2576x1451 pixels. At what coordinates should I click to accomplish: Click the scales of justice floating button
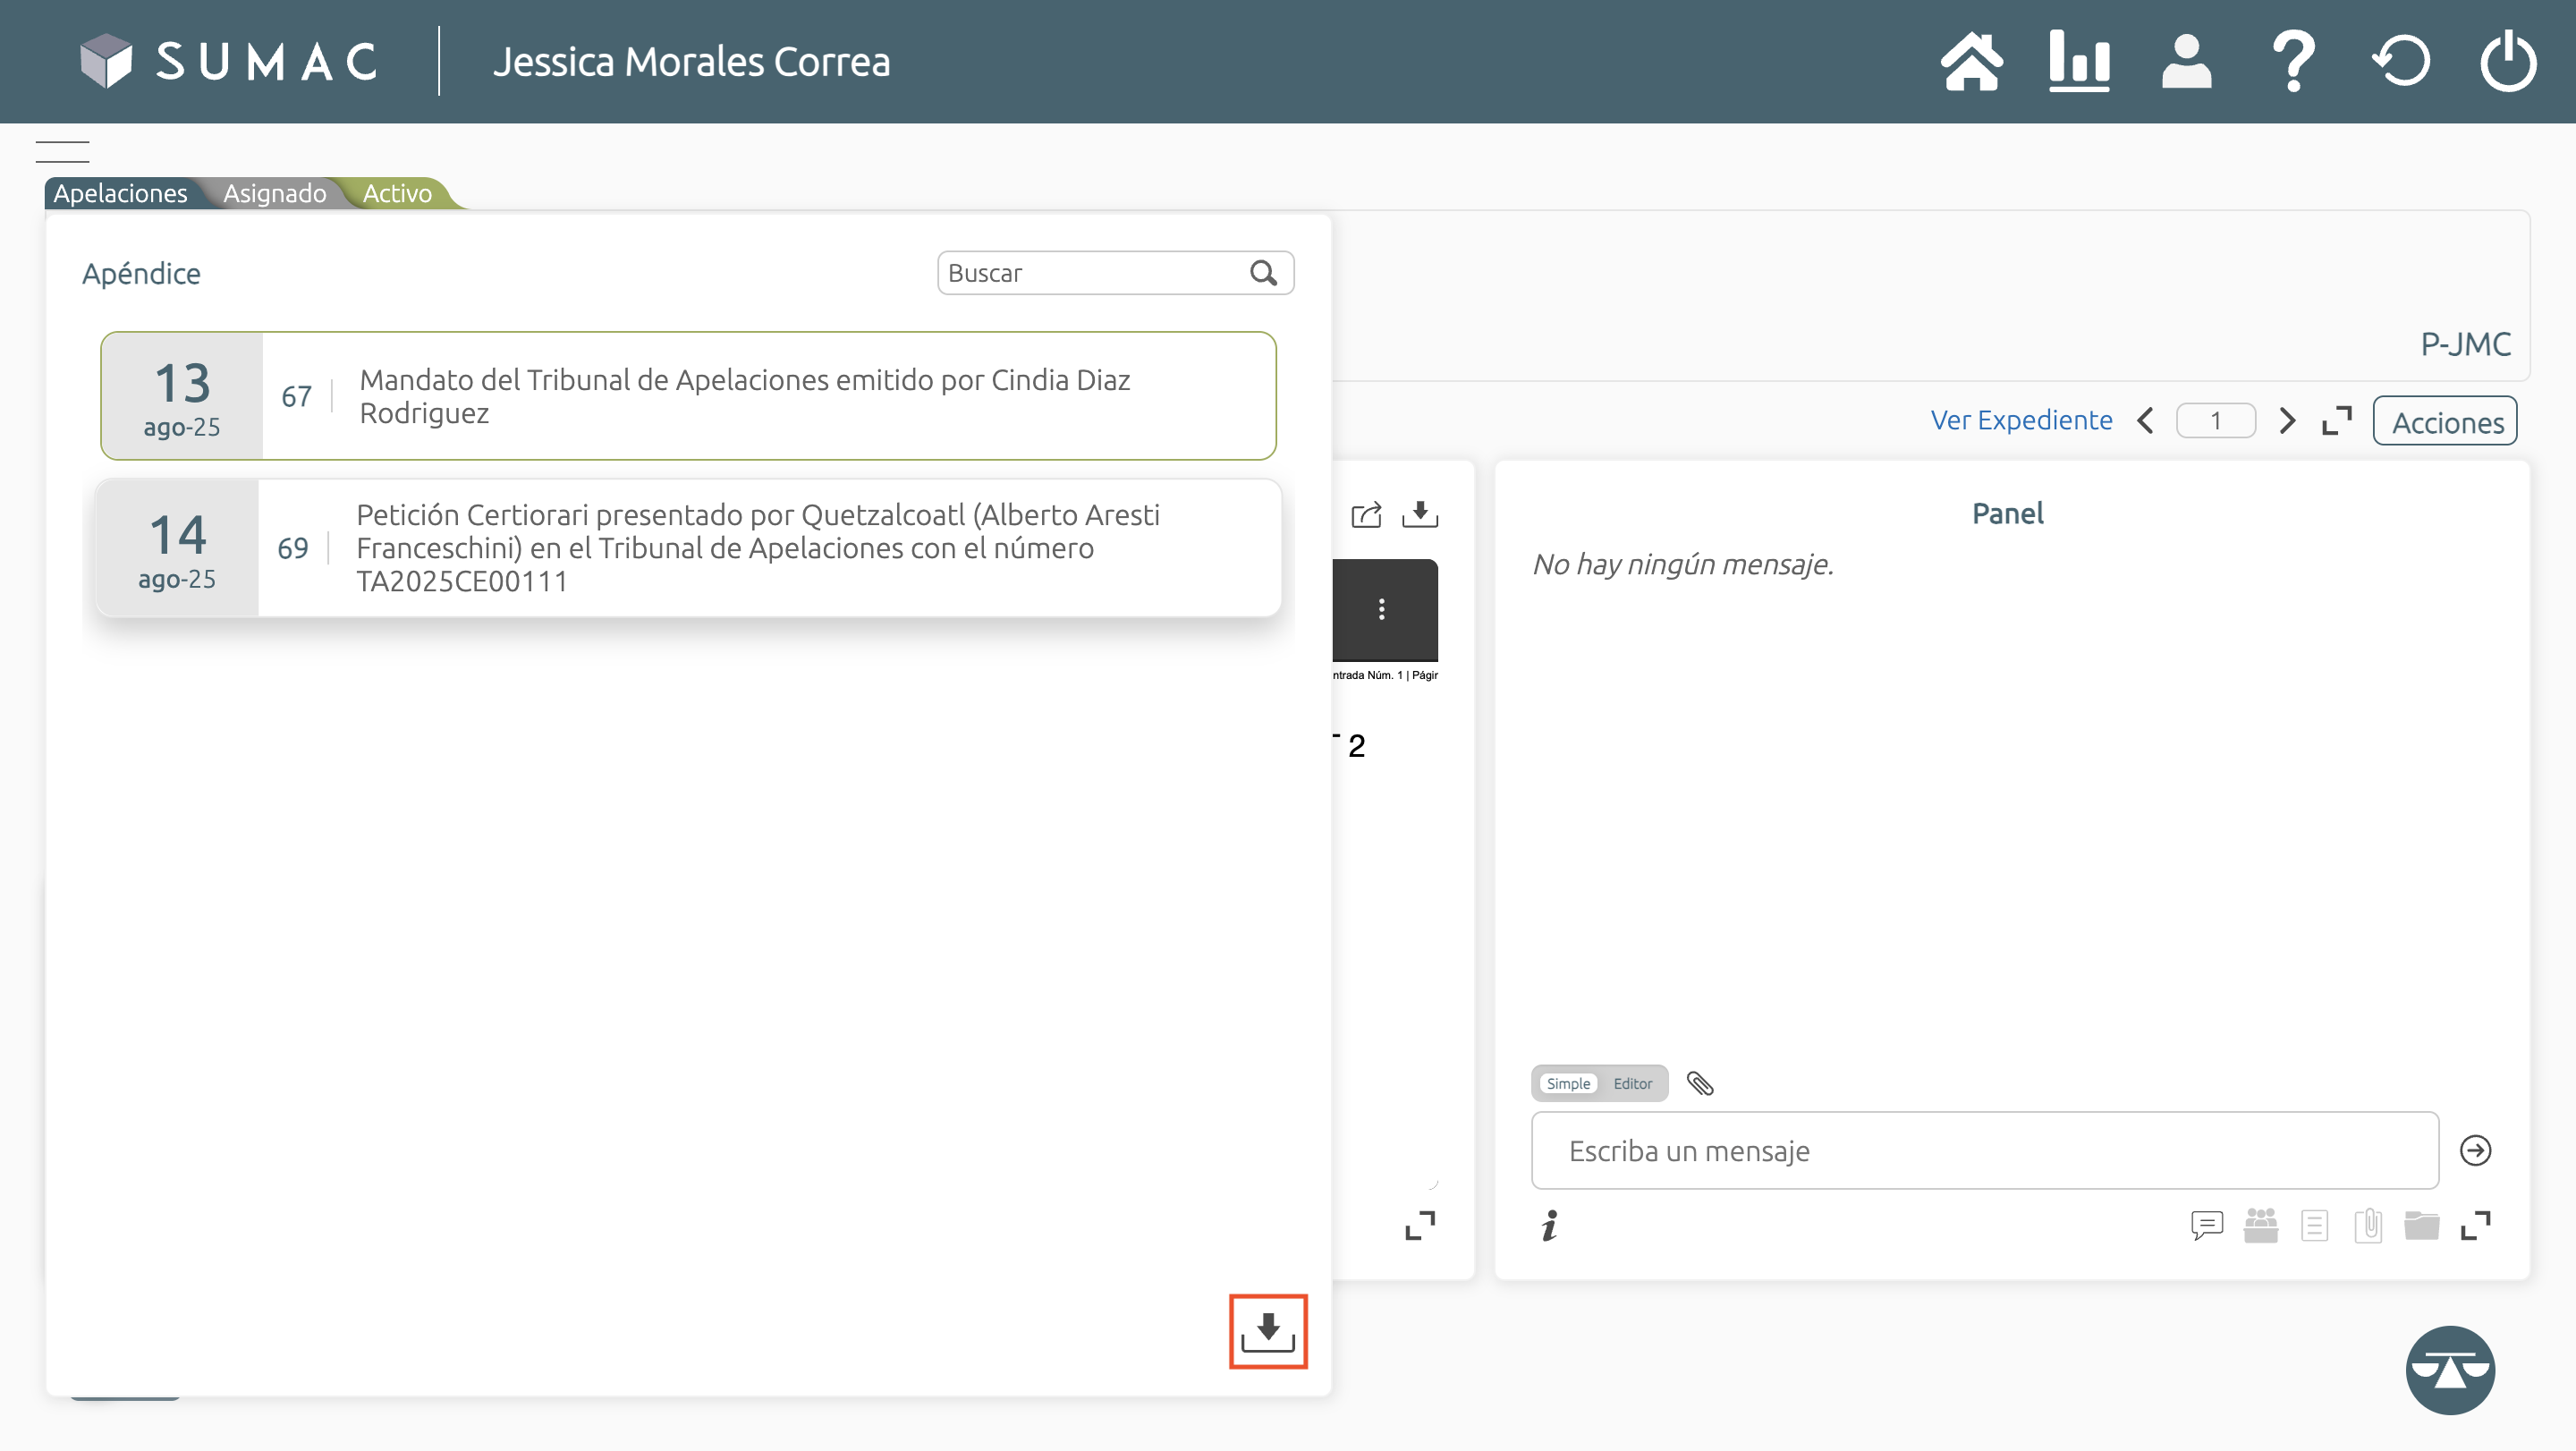click(2449, 1370)
